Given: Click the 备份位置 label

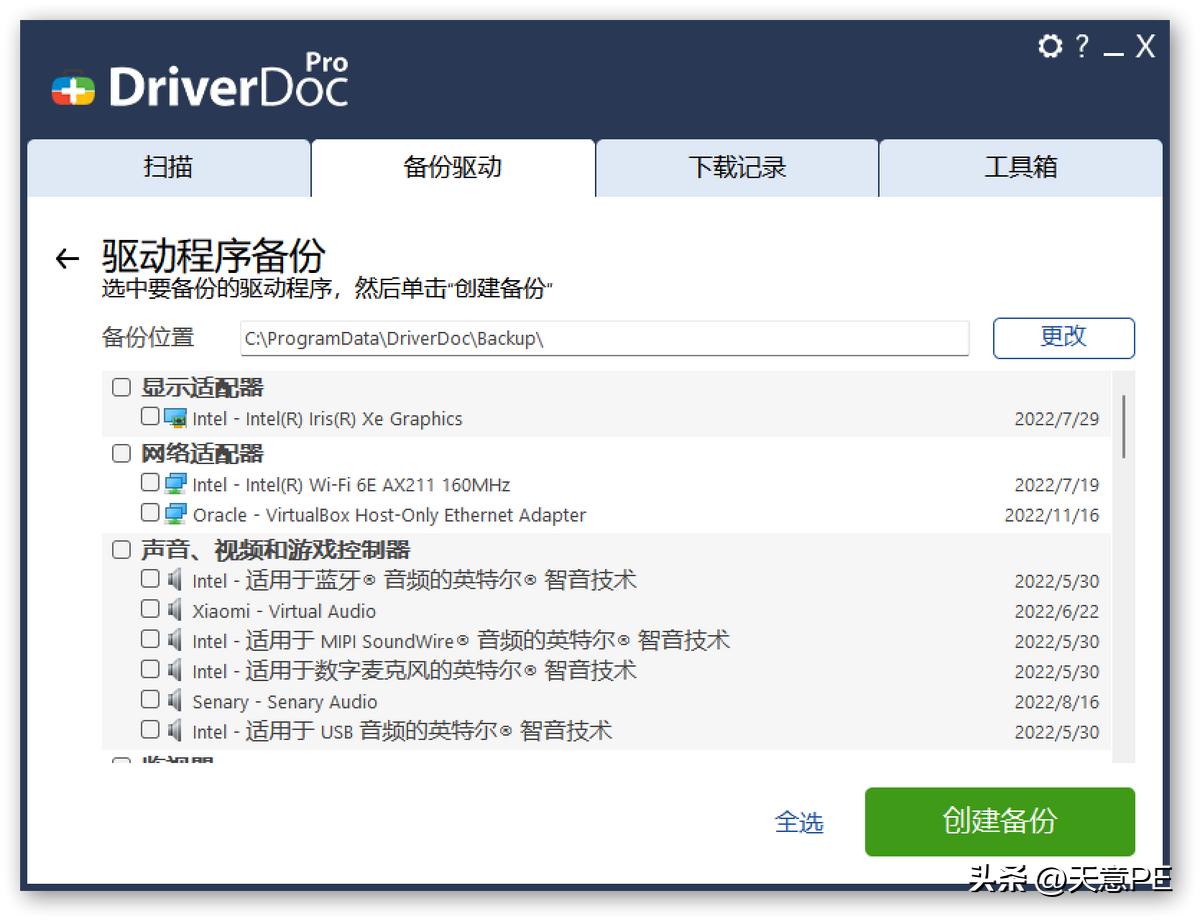Looking at the screenshot, I should 148,337.
